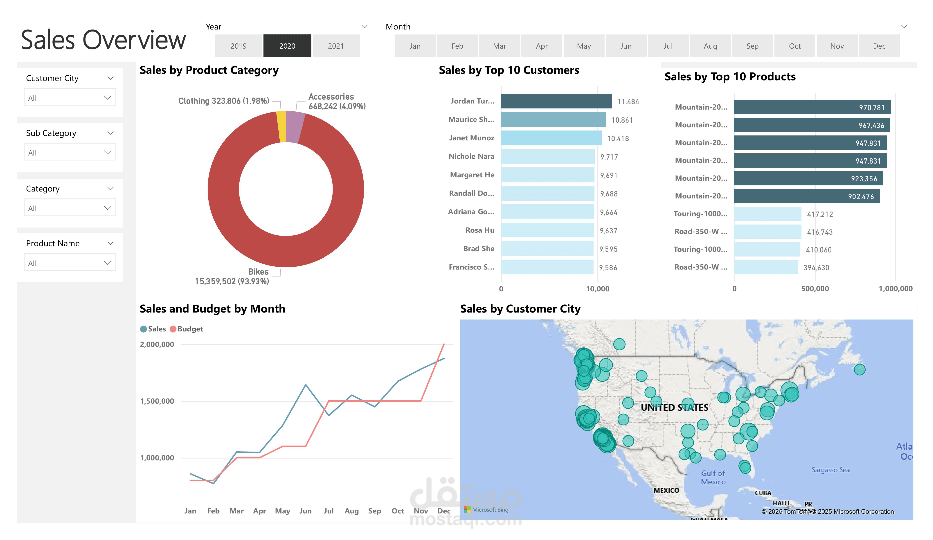
Task: Filter by Jan in Month slicer
Action: pyautogui.click(x=415, y=46)
